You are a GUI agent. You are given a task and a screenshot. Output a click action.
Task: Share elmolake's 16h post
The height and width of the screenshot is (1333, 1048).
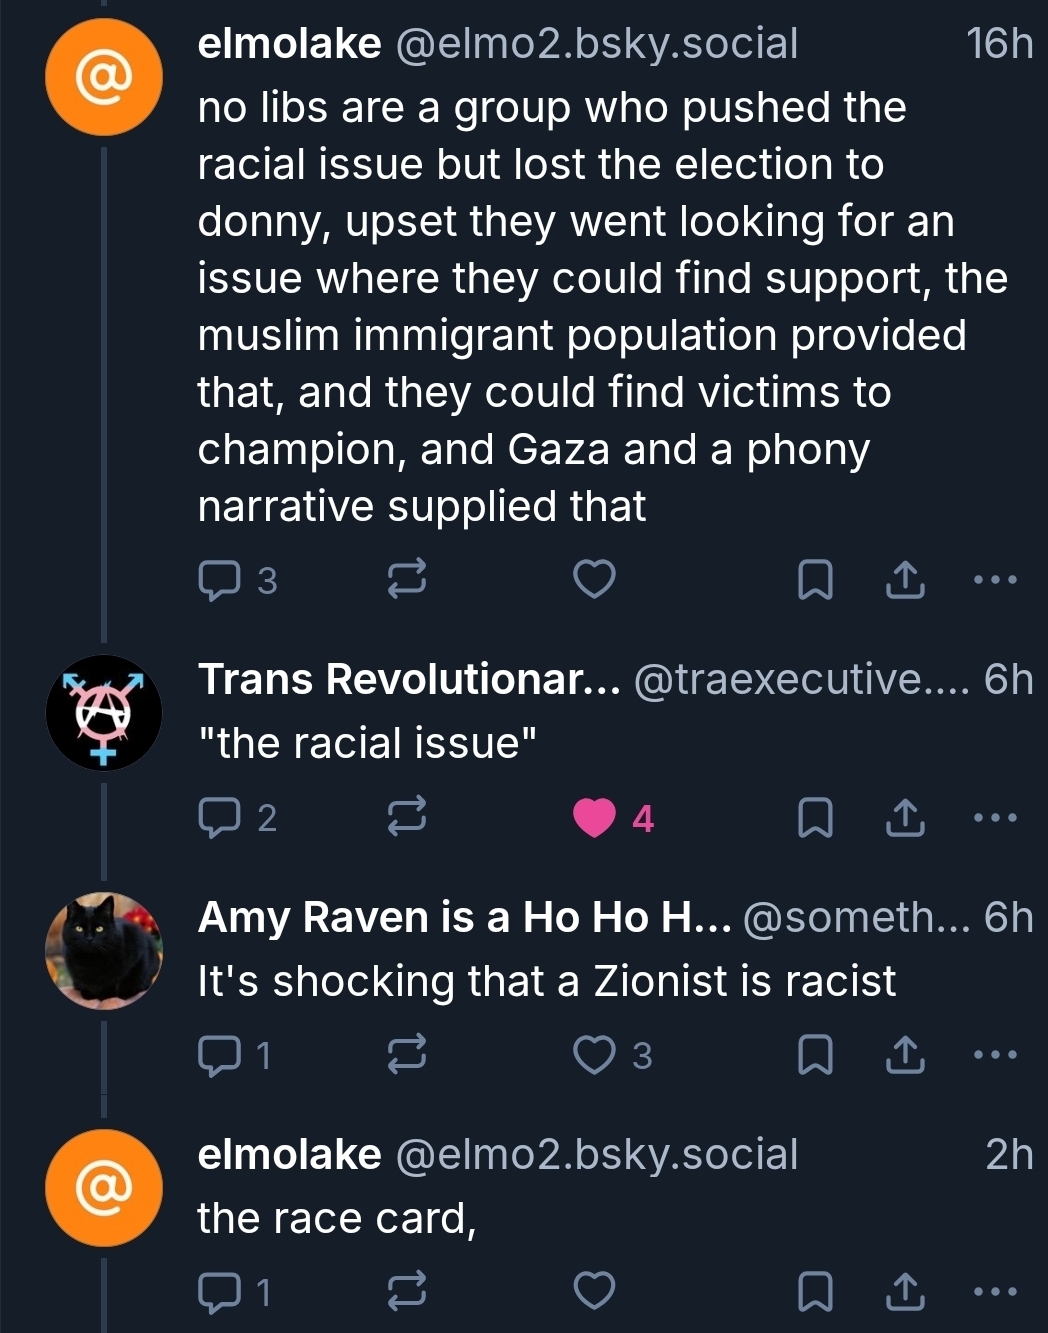(905, 580)
